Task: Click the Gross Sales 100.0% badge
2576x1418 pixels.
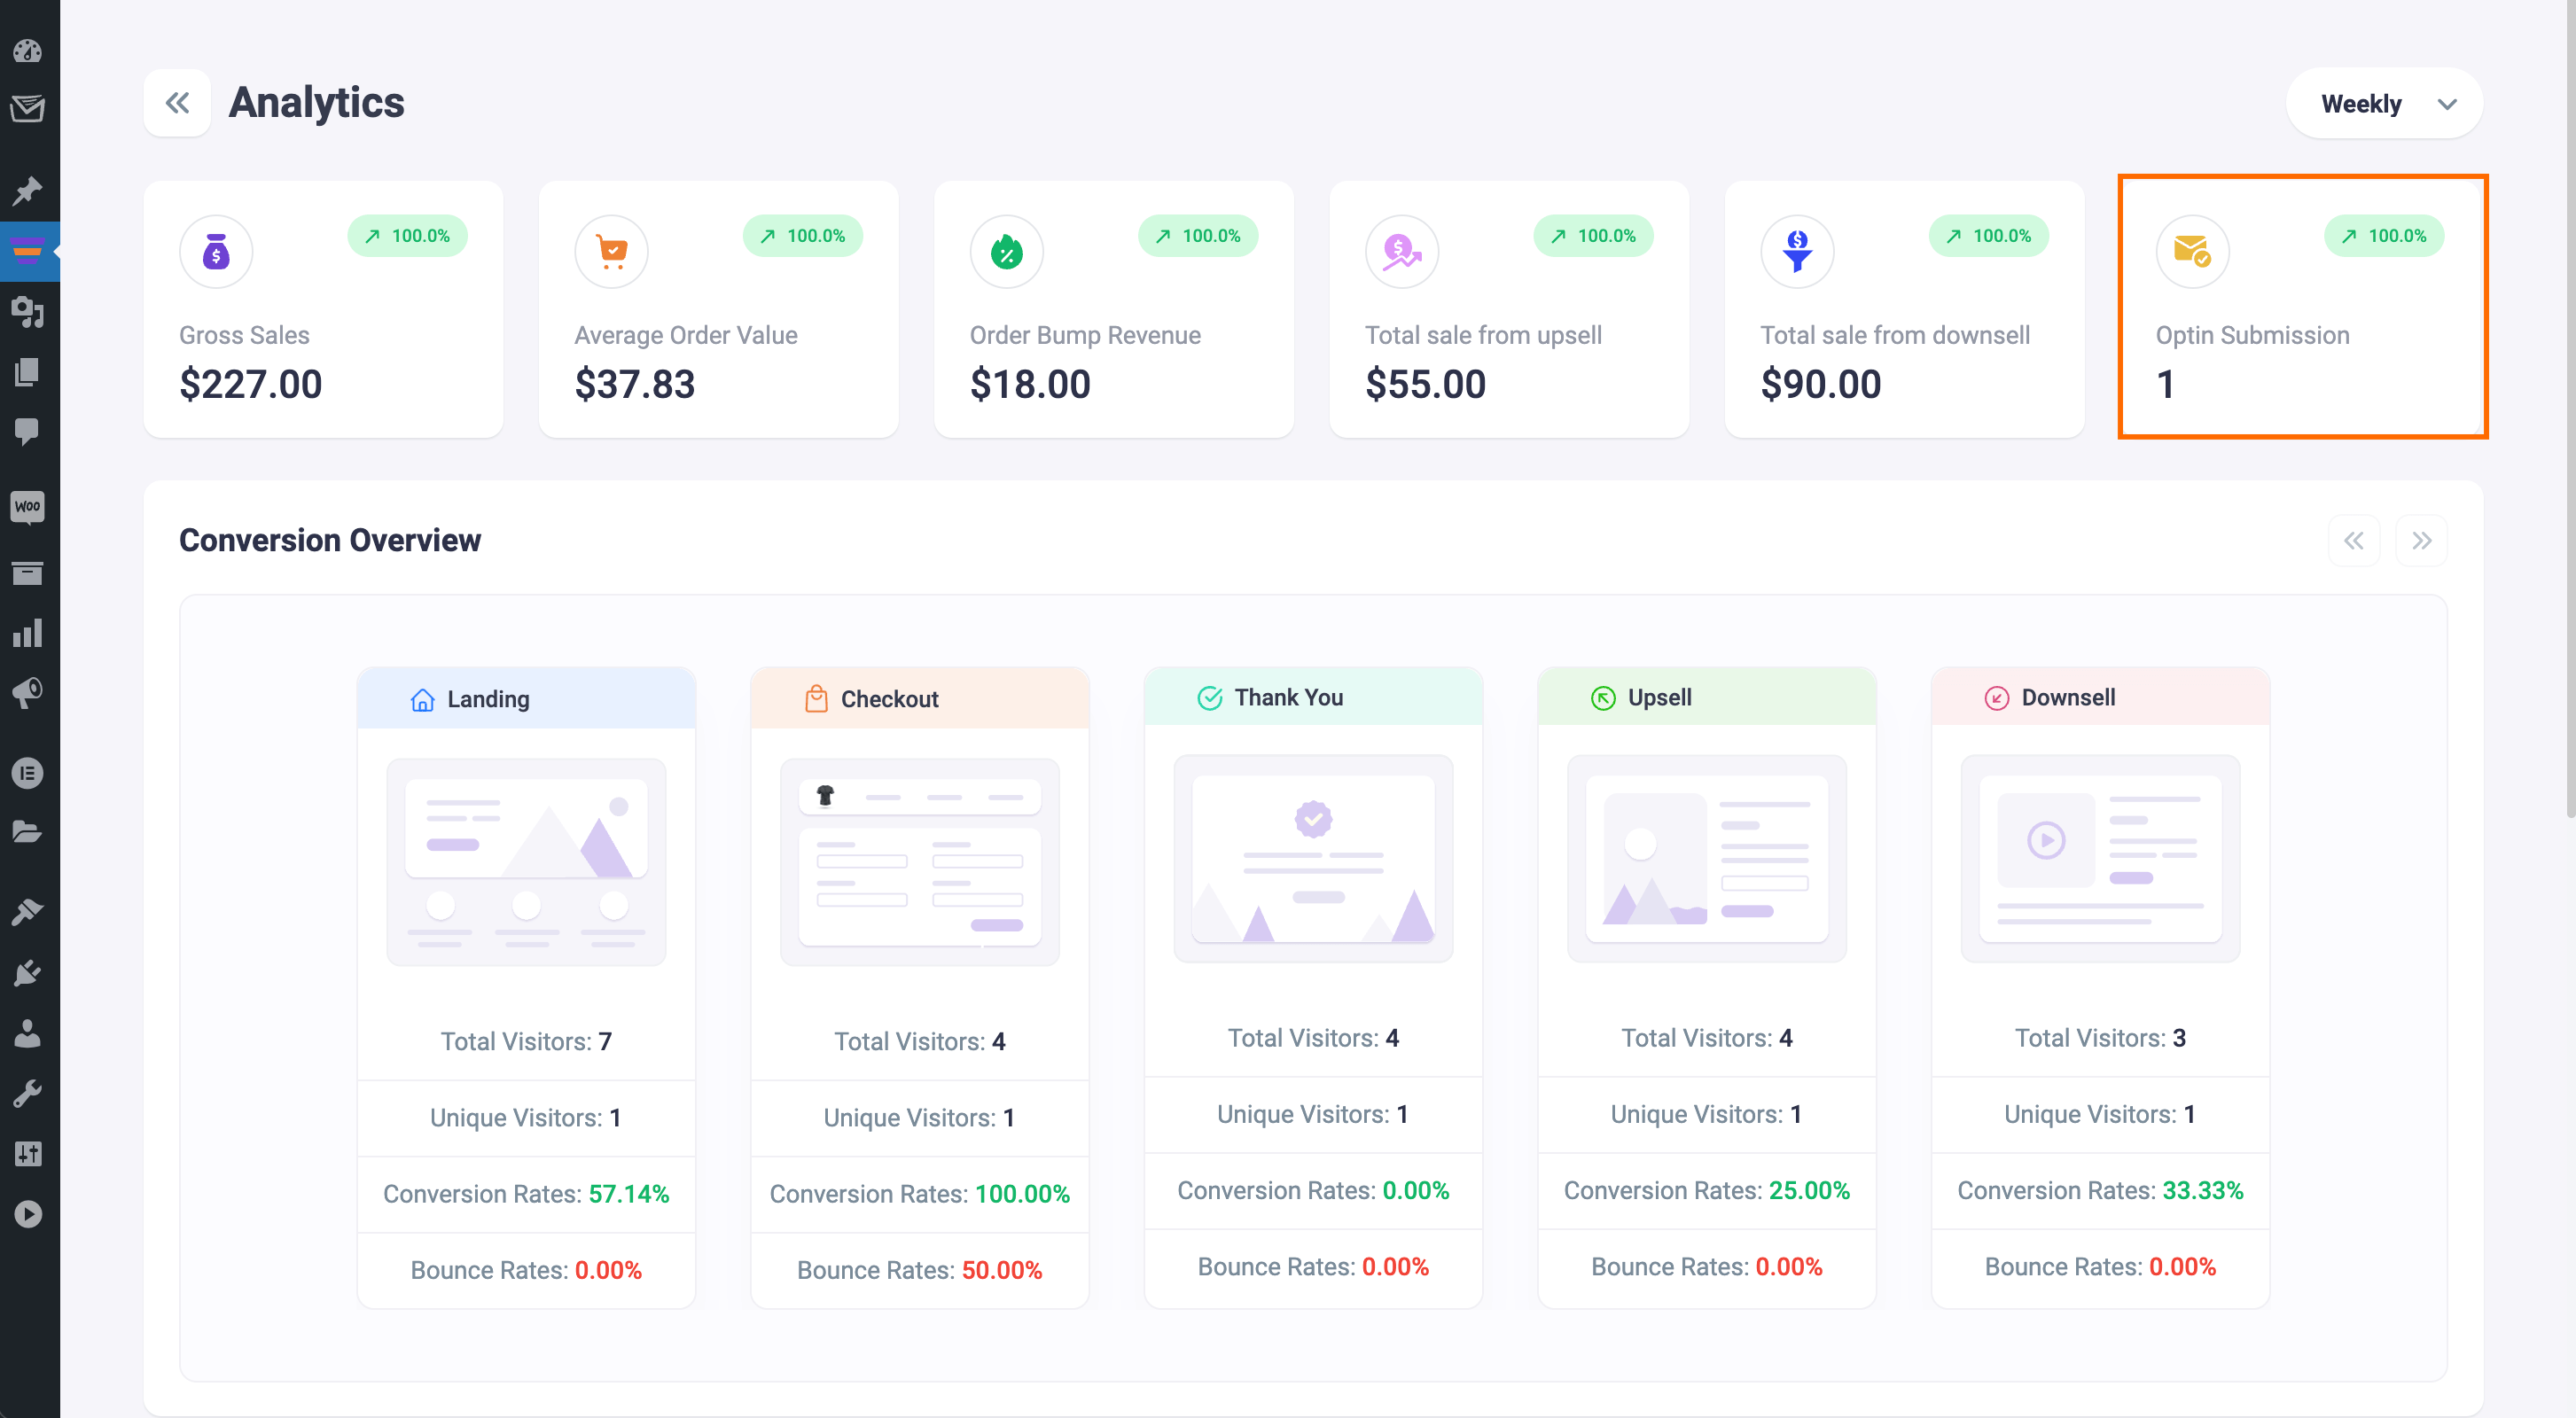Action: [x=407, y=236]
